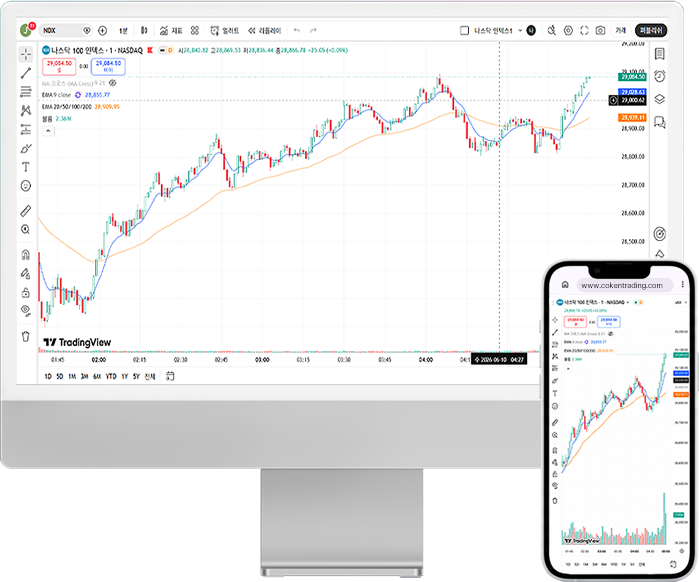This screenshot has height=582, width=699.
Task: Open the user profile avatar with notification badge
Action: (27, 30)
